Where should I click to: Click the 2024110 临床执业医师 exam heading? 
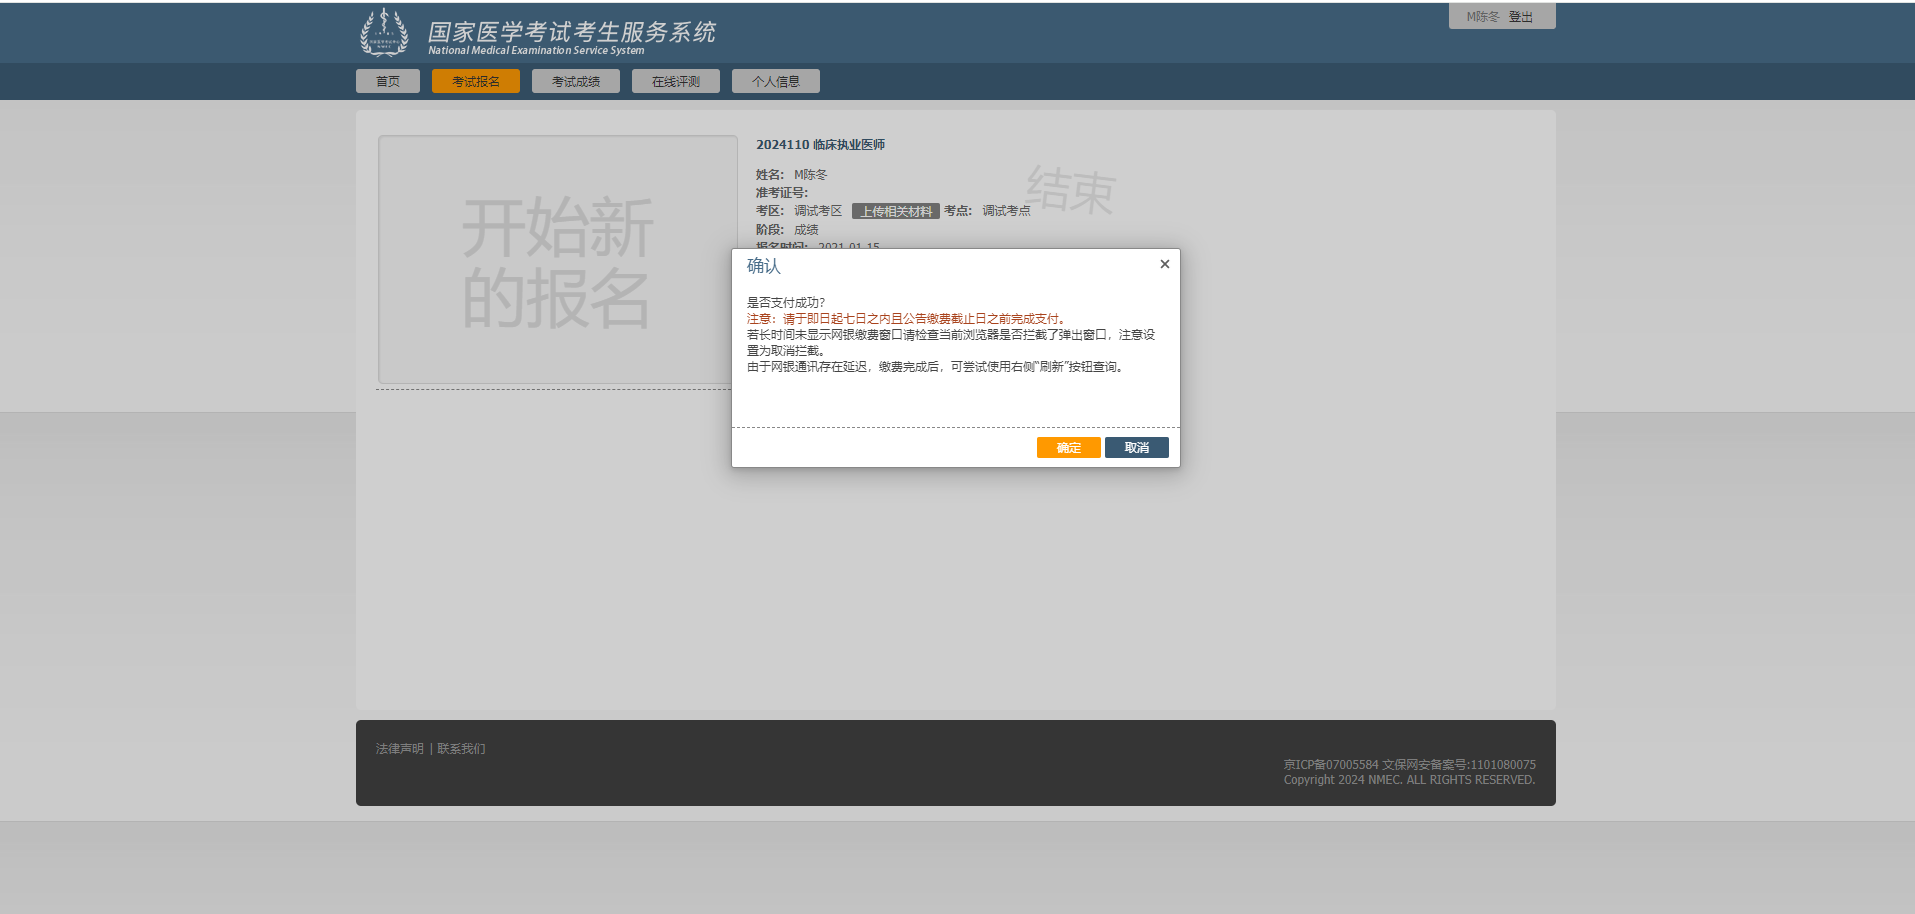[820, 145]
